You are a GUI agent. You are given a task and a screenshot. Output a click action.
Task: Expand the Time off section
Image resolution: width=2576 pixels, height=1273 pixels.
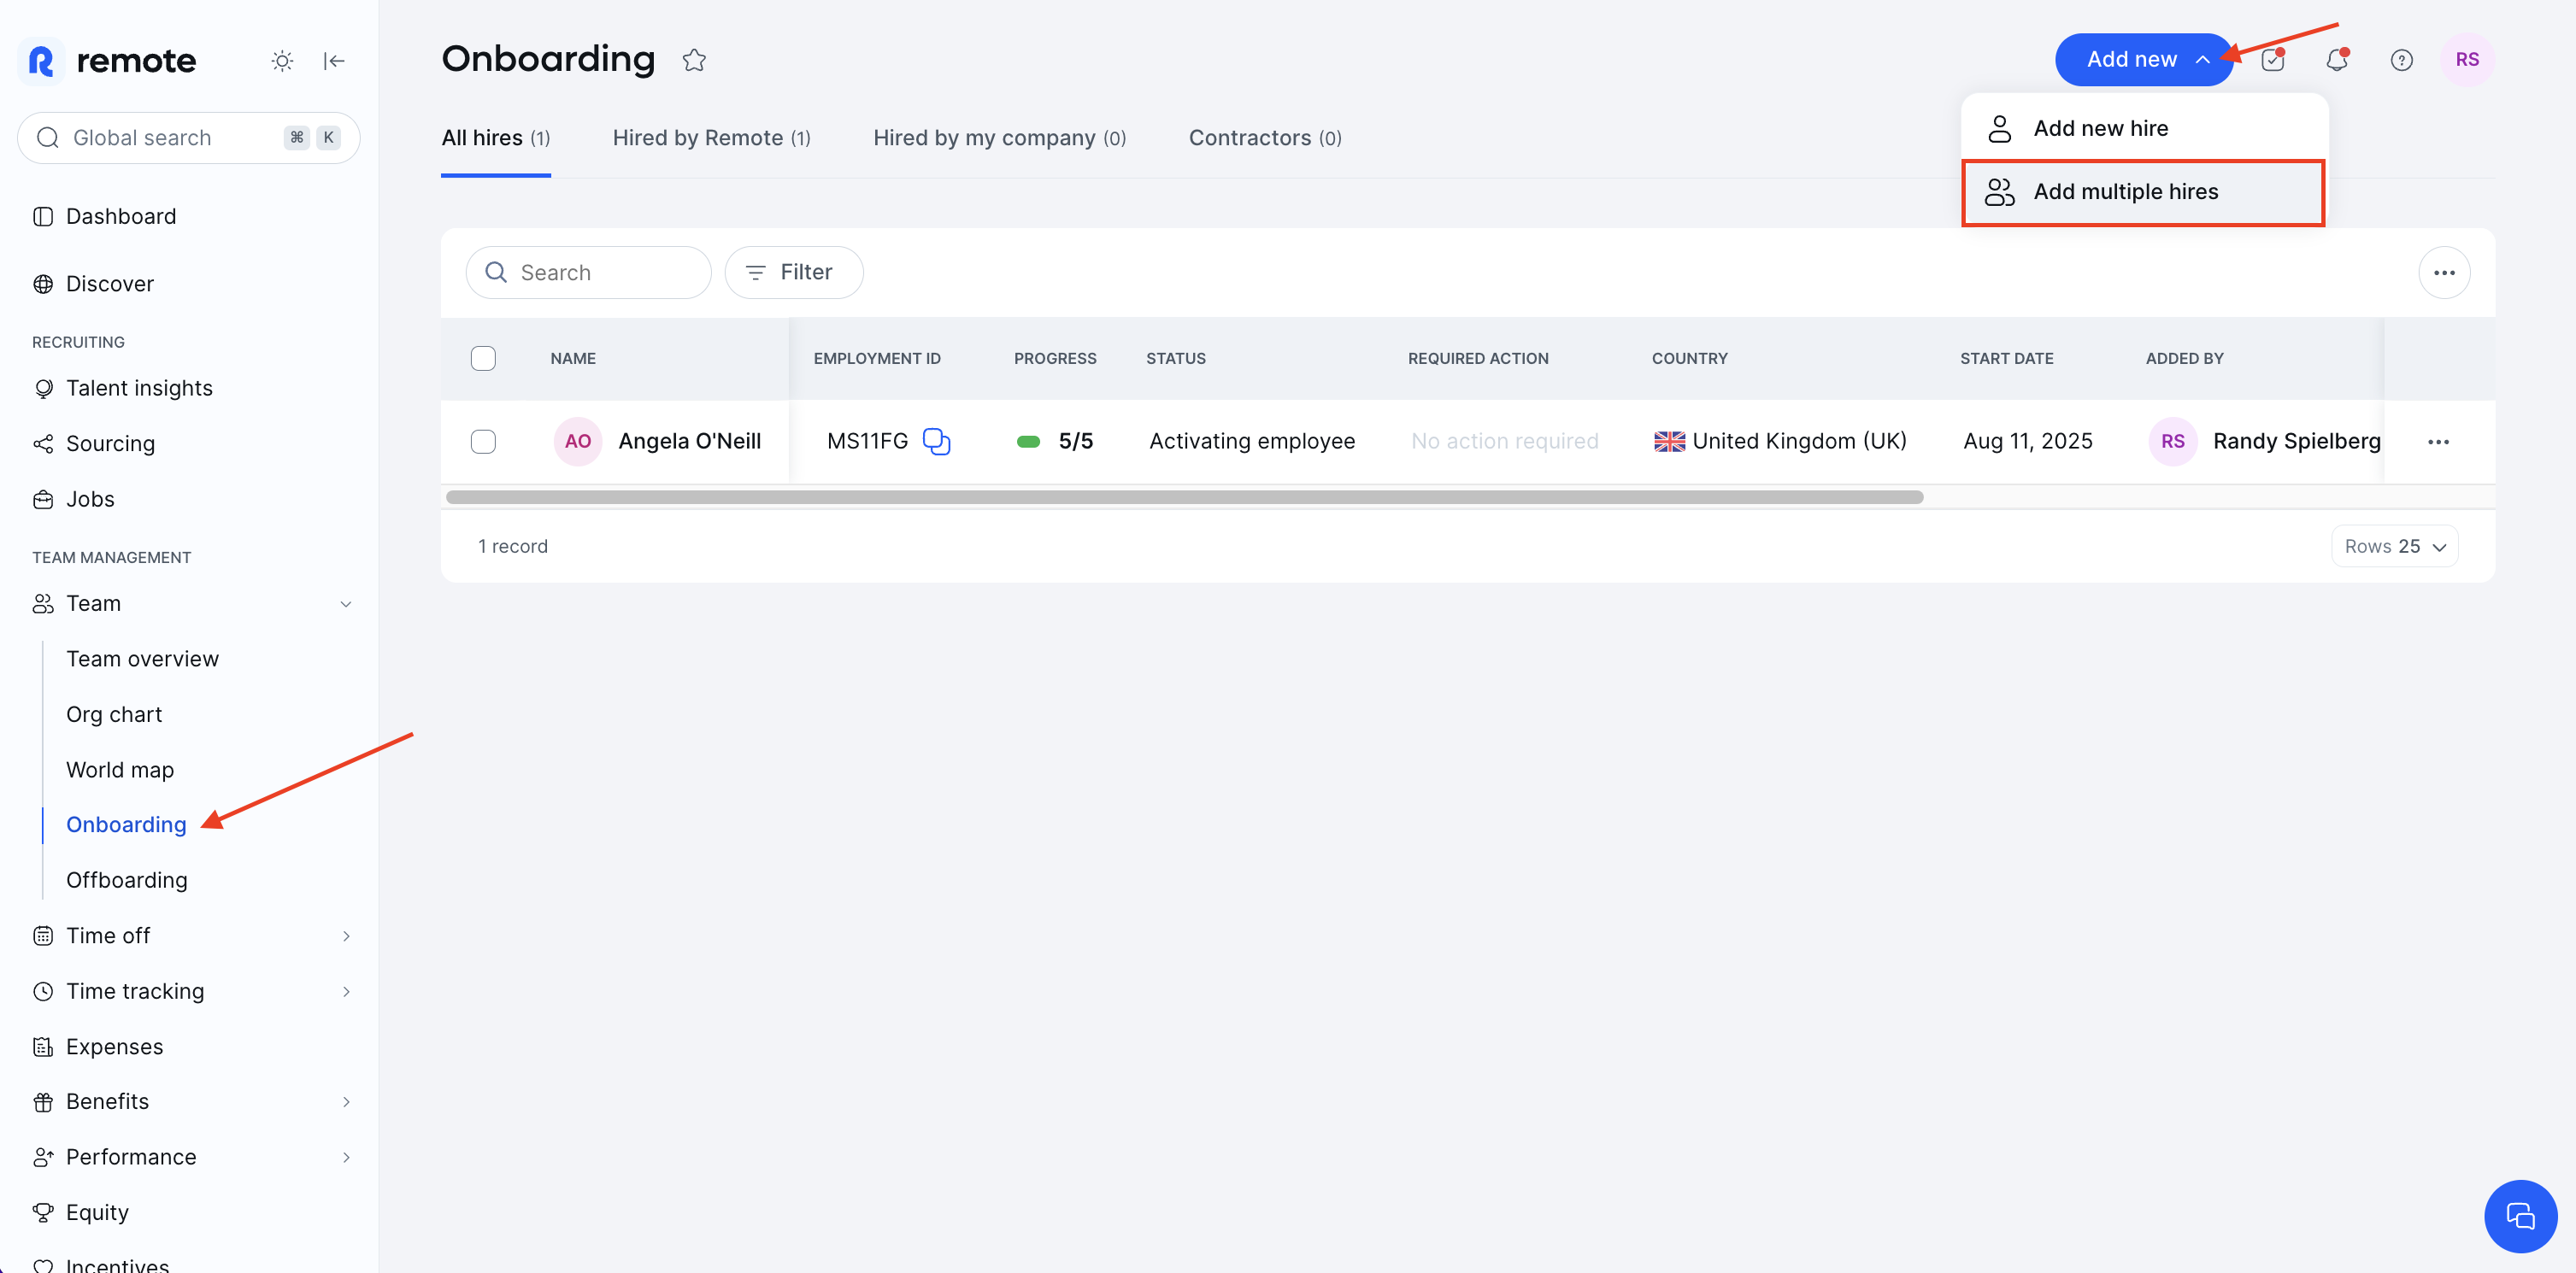(346, 936)
